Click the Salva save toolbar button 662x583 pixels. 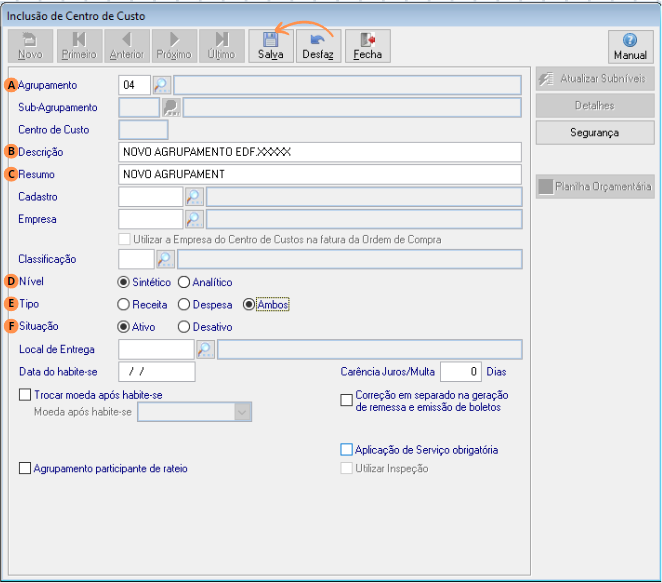coord(271,46)
